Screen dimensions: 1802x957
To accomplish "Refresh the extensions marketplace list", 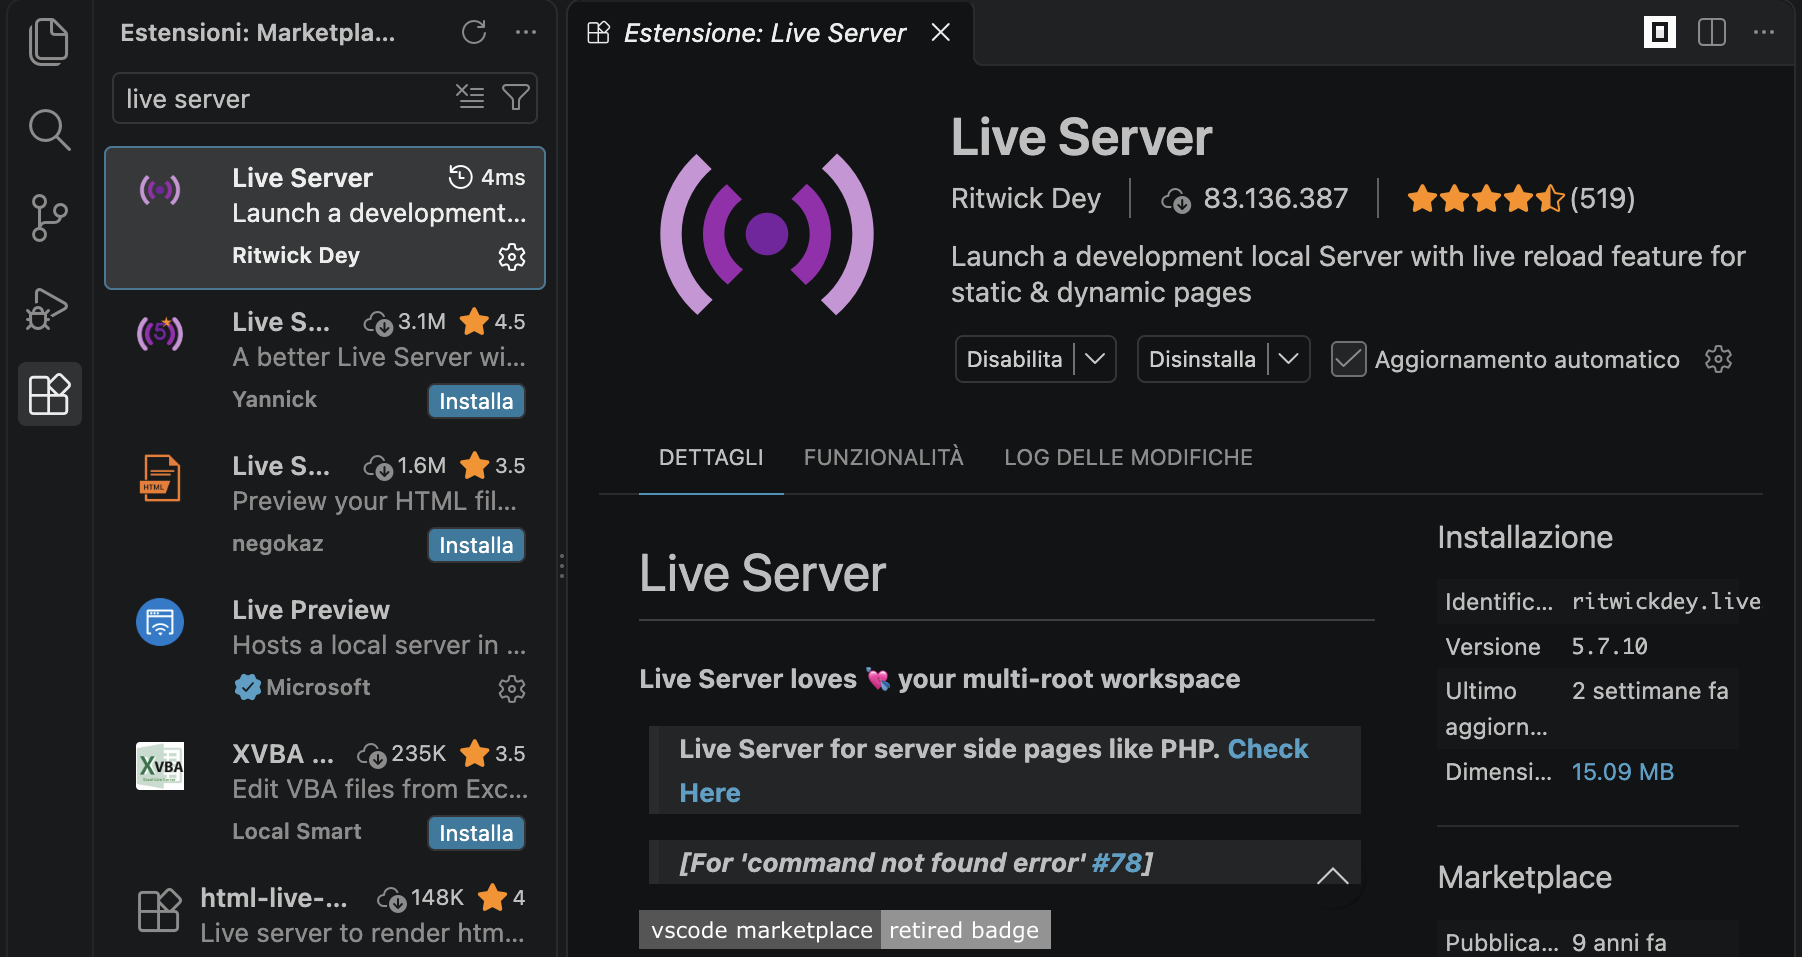I will click(474, 33).
